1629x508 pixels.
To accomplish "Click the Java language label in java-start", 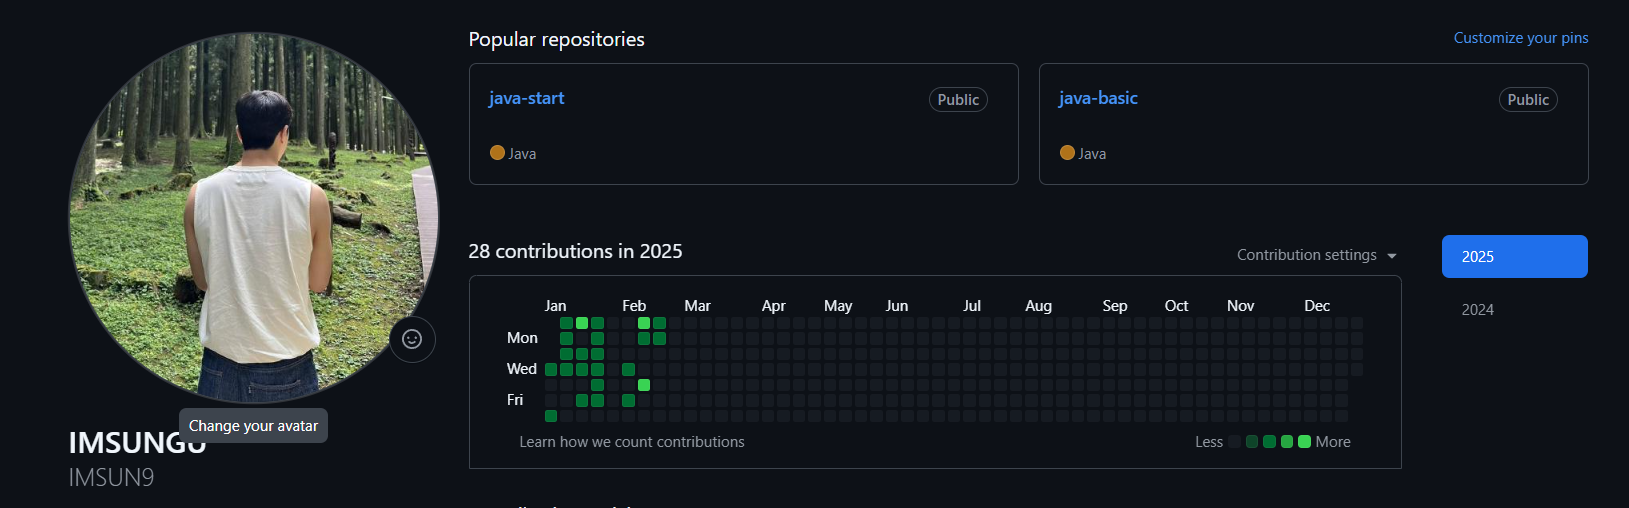I will point(522,154).
